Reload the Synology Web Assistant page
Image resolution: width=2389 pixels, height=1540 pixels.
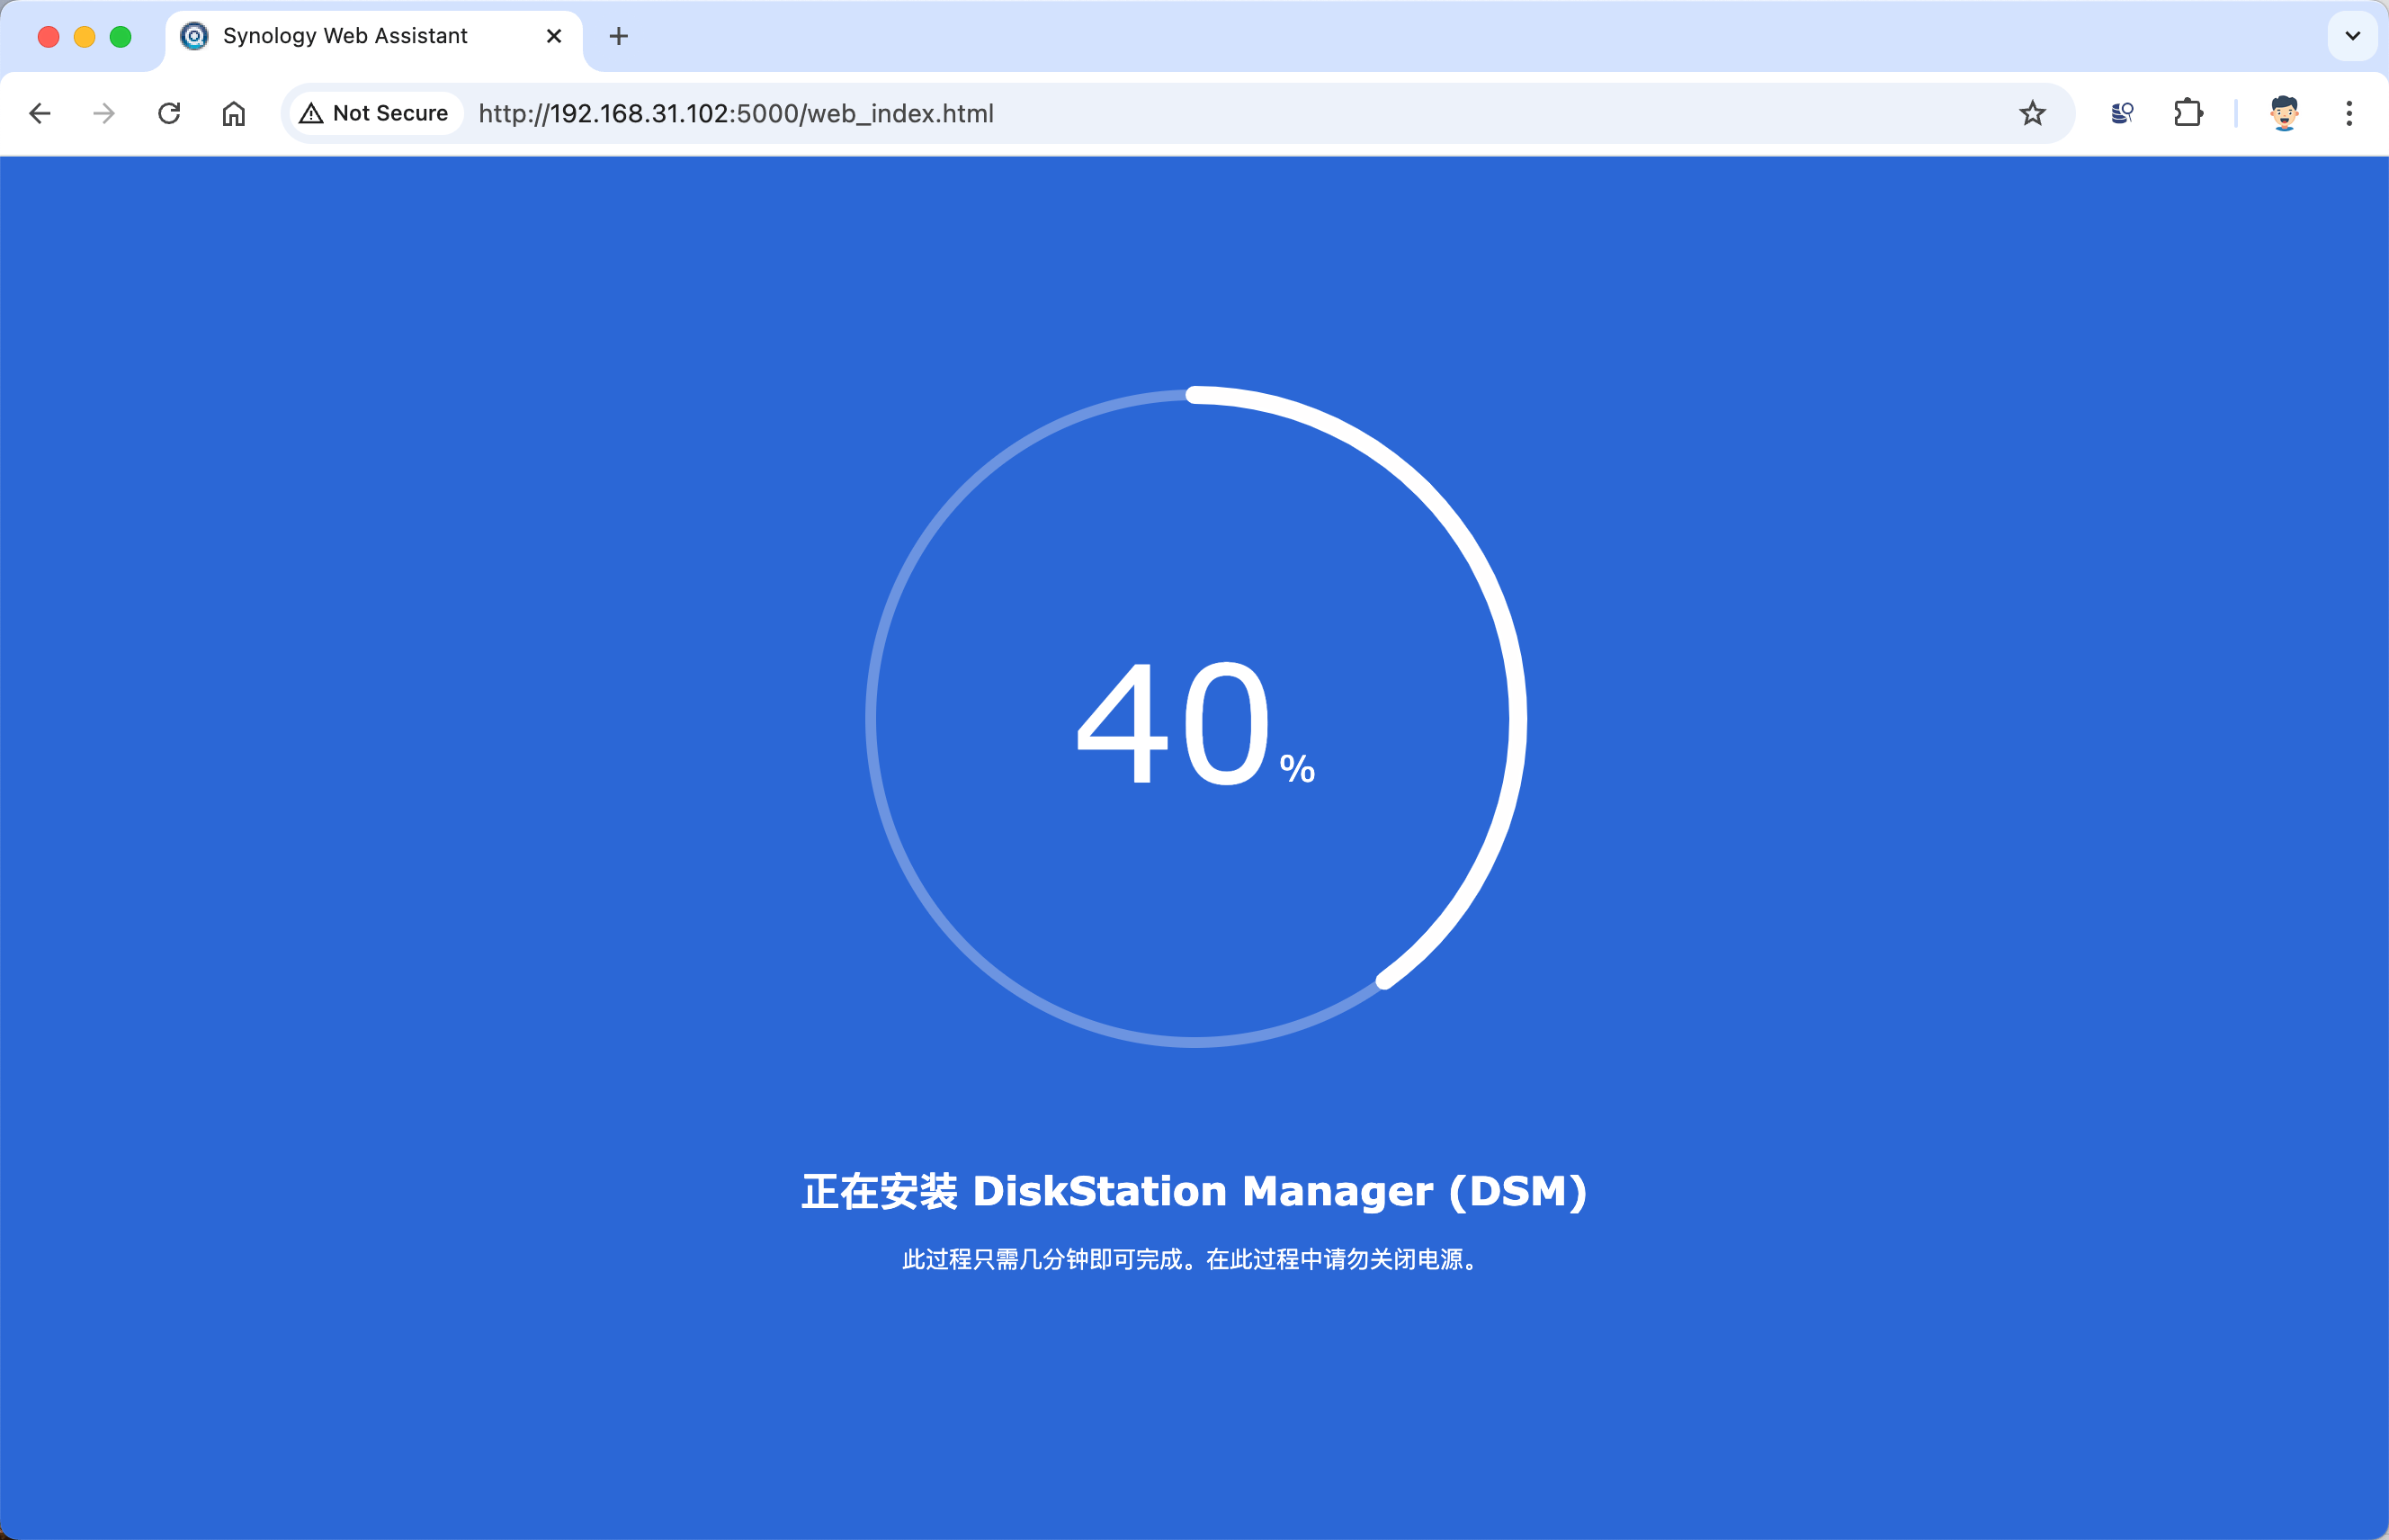pos(169,113)
